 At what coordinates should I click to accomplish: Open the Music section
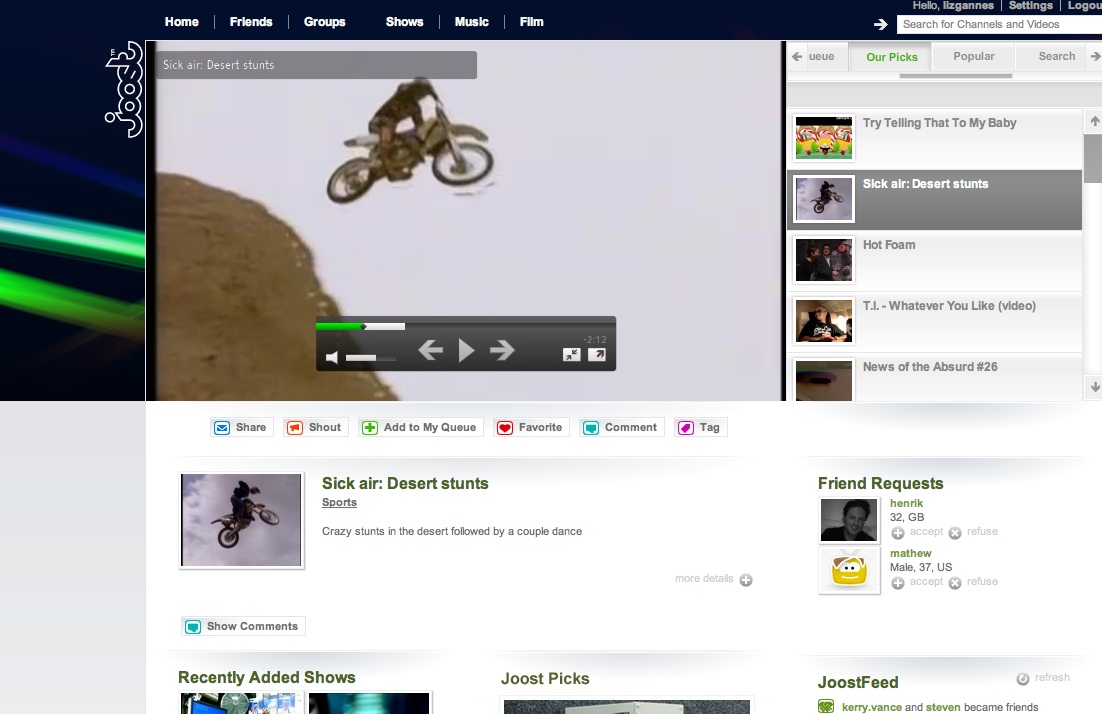(x=472, y=22)
